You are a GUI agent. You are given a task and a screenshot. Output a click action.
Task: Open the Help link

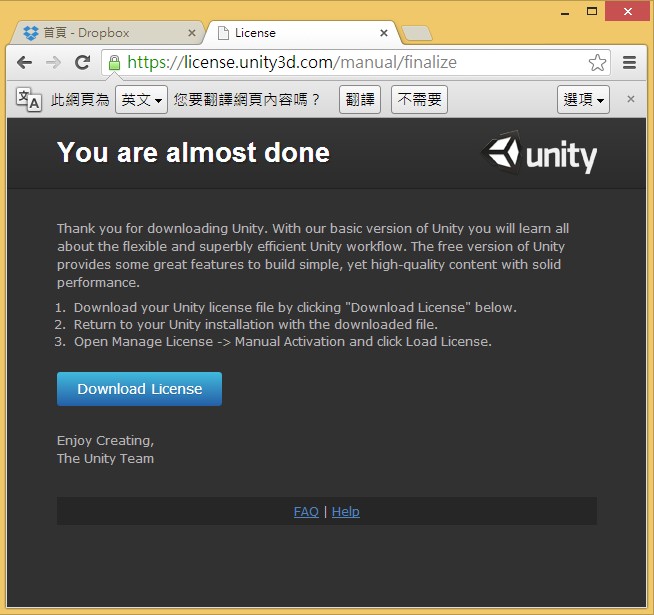point(346,512)
